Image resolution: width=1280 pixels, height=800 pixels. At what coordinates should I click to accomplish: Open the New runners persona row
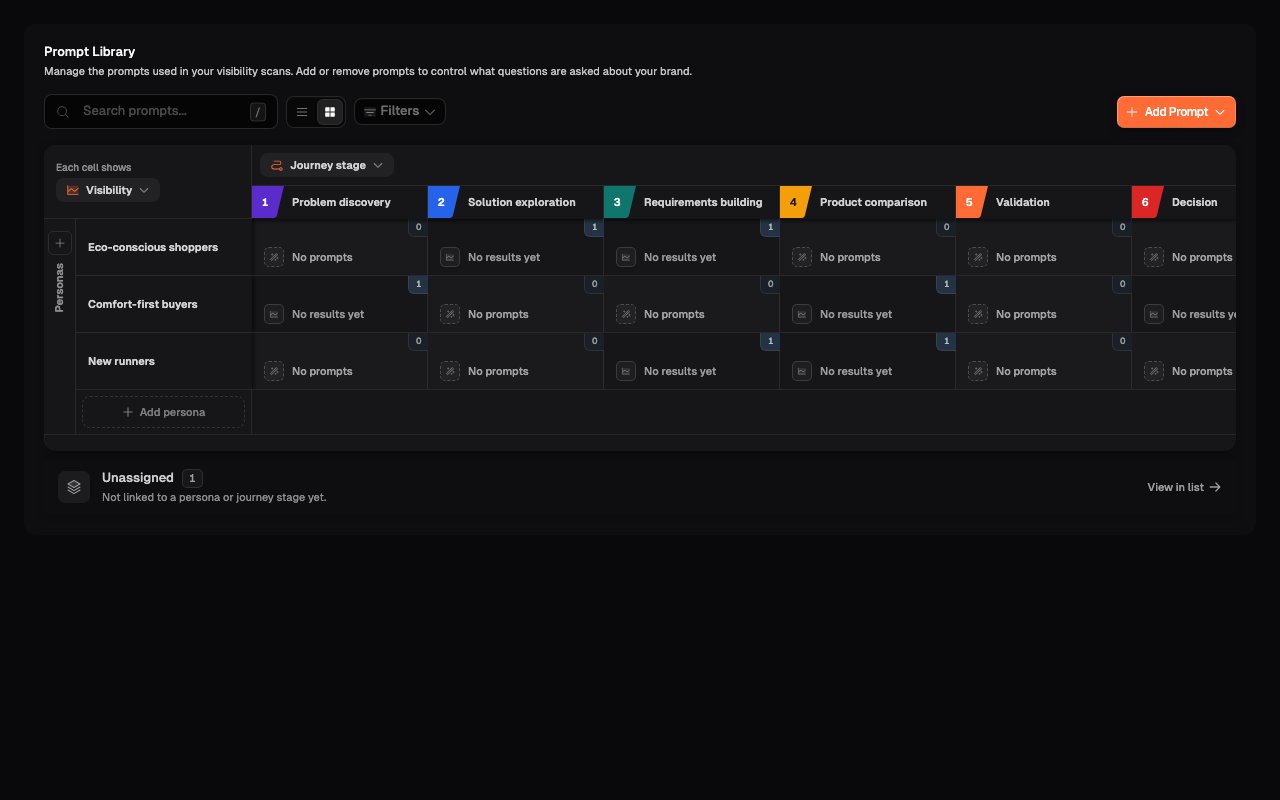coord(164,361)
